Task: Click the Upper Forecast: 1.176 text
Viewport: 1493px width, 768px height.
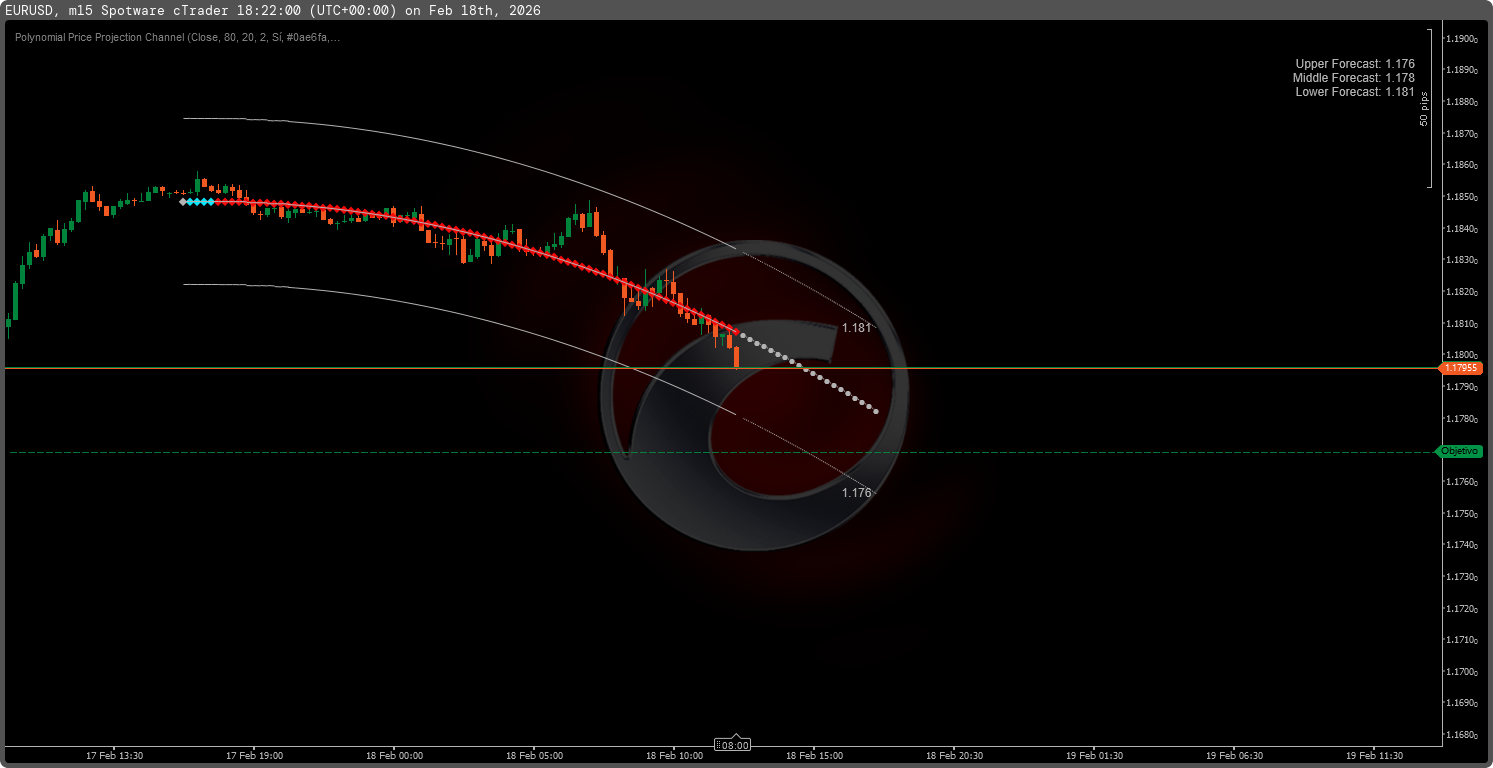Action: click(1354, 64)
